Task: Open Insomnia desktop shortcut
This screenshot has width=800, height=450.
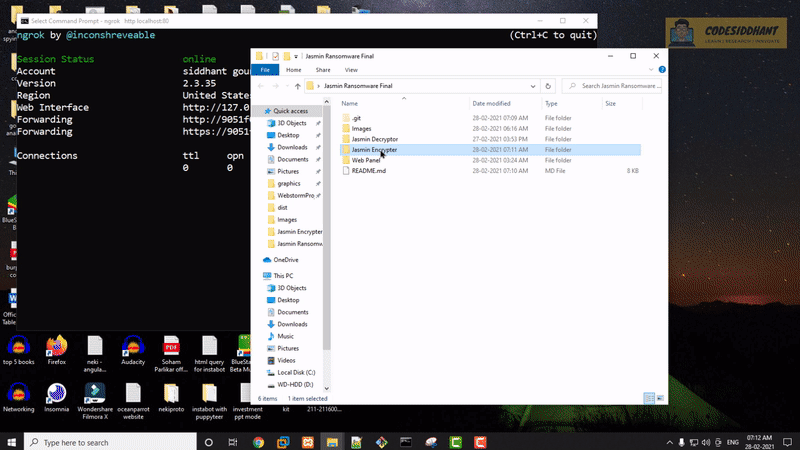Action: click(x=57, y=398)
